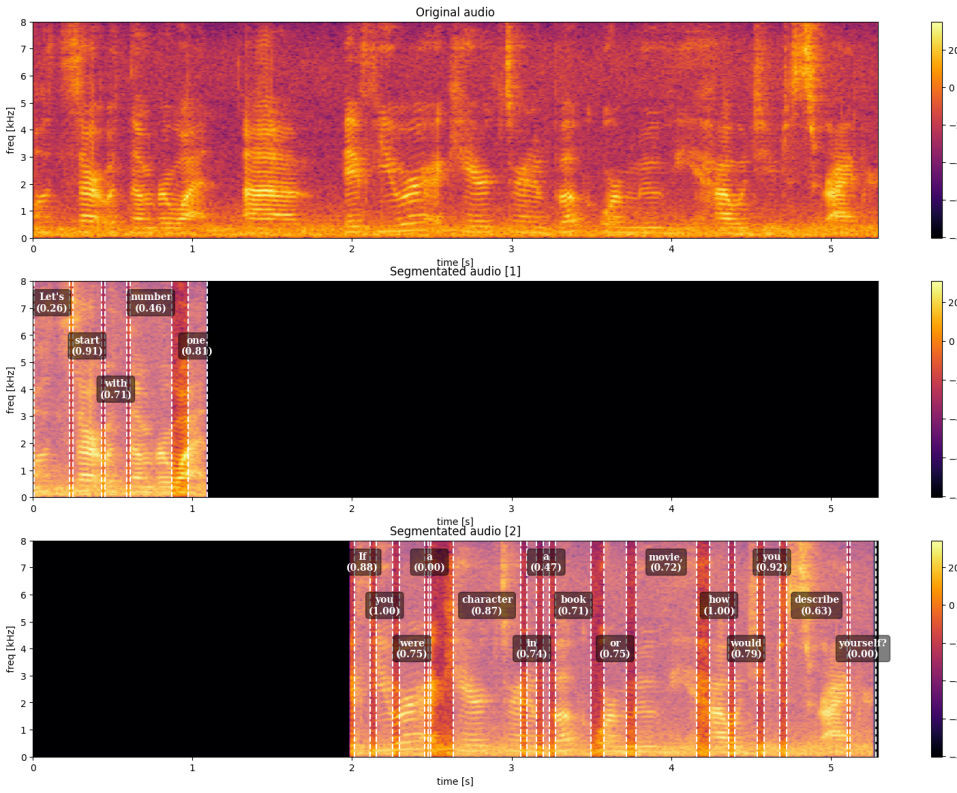The width and height of the screenshot is (957, 793).
Task: Choose the "or (0.75)" word label
Action: point(615,648)
